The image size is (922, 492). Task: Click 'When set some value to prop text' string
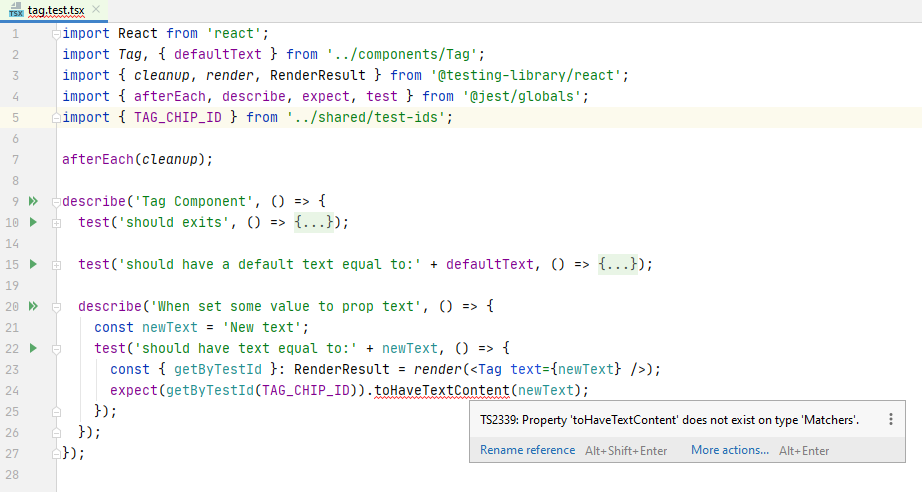point(286,306)
